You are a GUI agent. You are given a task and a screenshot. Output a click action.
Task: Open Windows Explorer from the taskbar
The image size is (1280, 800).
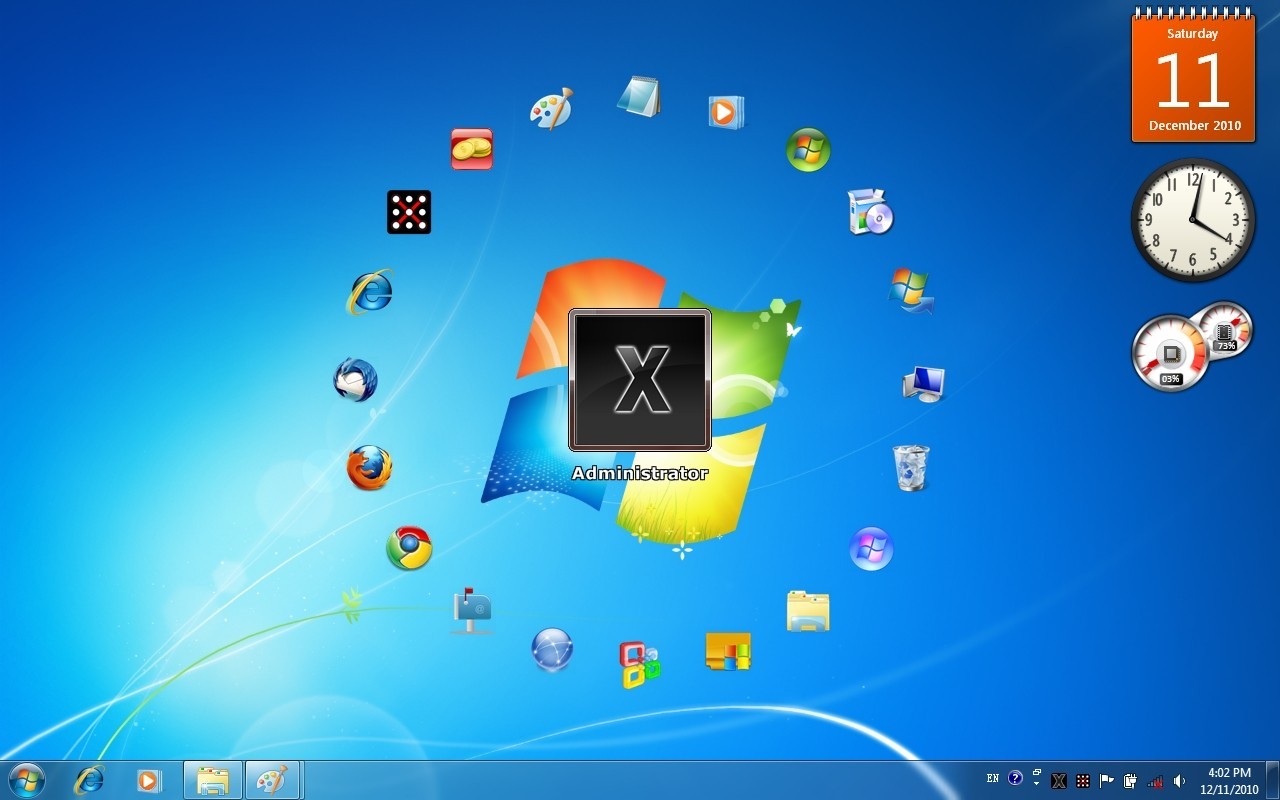coord(212,779)
